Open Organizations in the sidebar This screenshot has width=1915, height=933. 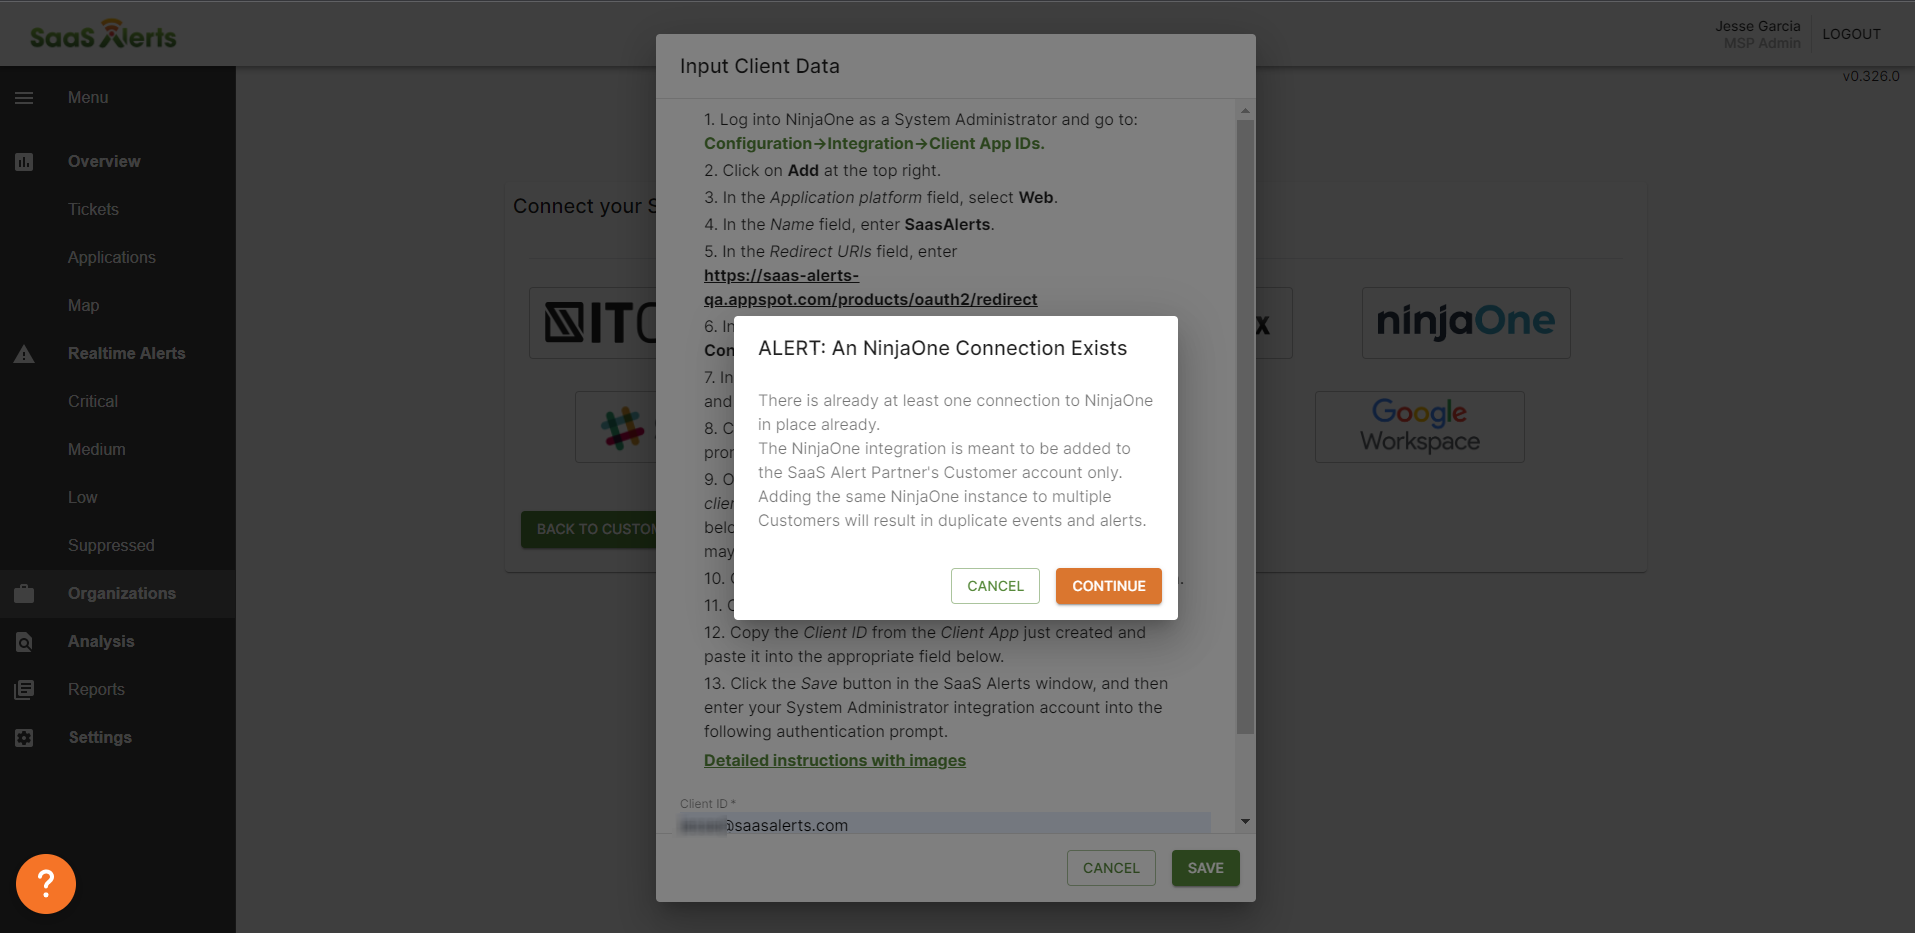(x=122, y=594)
